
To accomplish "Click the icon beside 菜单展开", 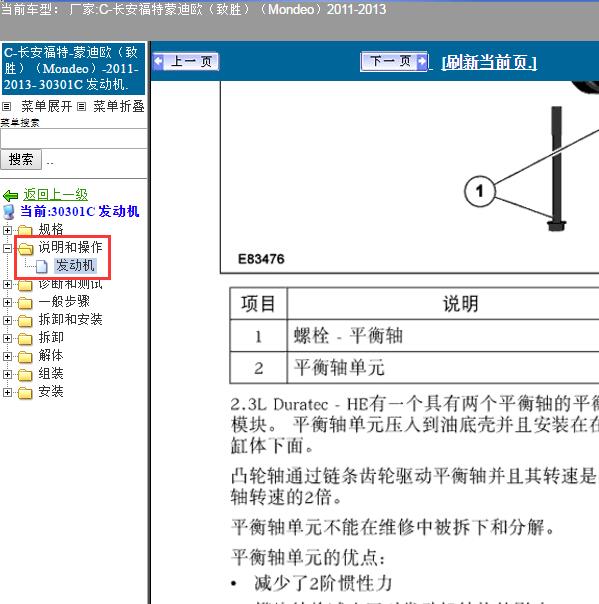I will [7, 106].
